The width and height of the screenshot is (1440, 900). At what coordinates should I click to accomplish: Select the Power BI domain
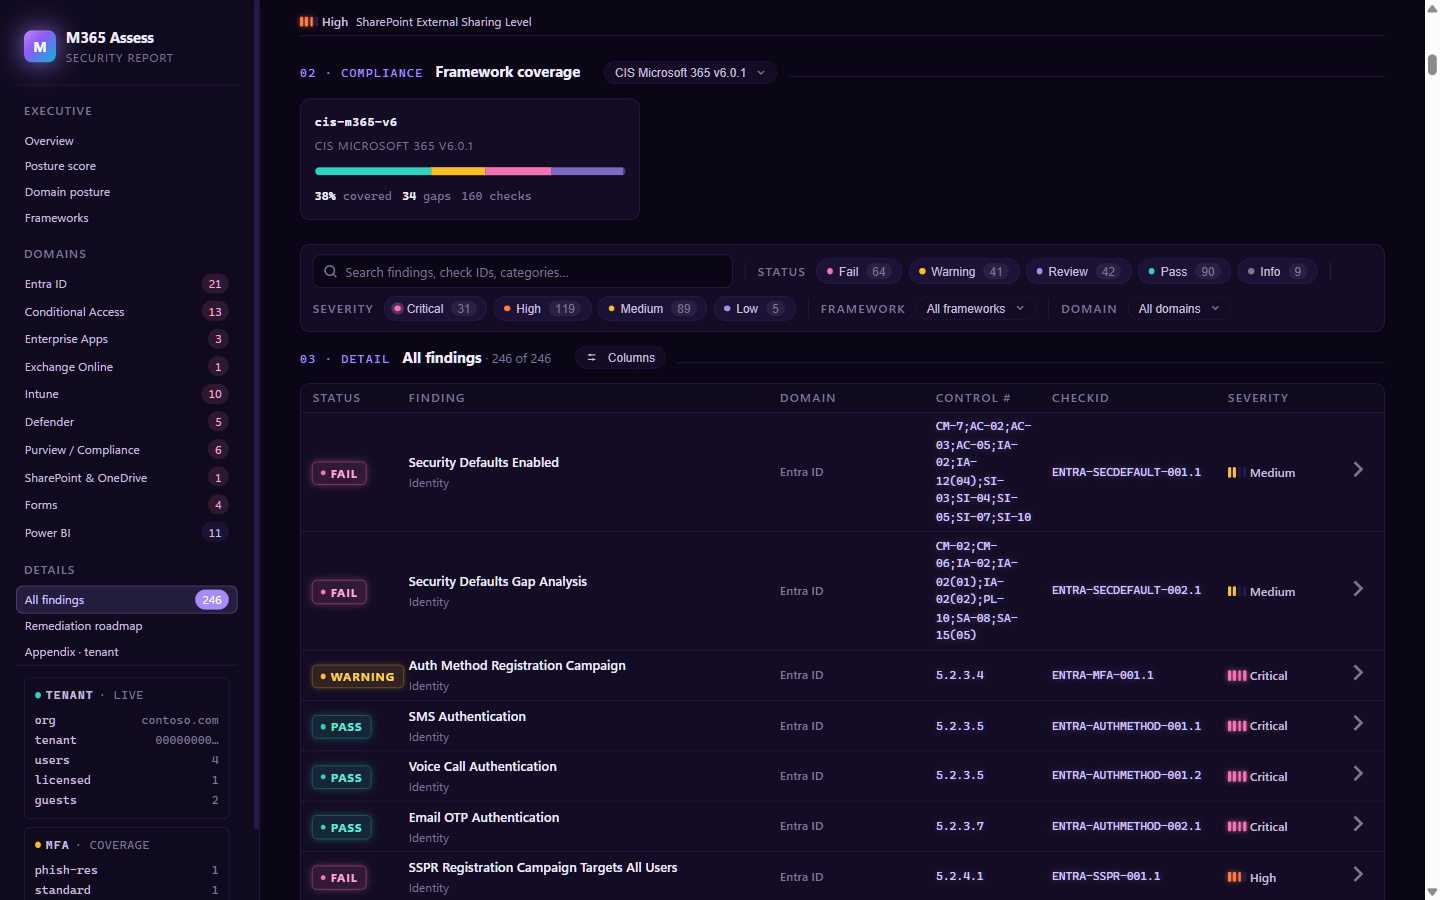126,533
